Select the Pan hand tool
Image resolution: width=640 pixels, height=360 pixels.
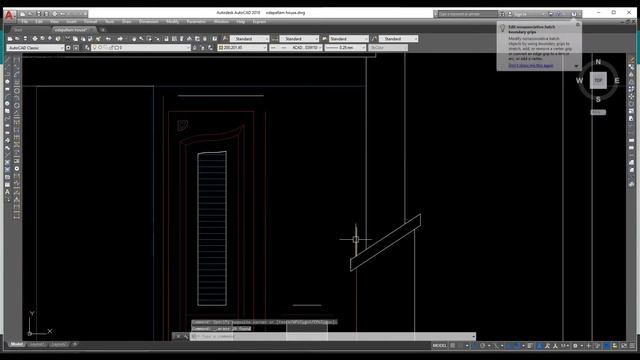(134, 39)
